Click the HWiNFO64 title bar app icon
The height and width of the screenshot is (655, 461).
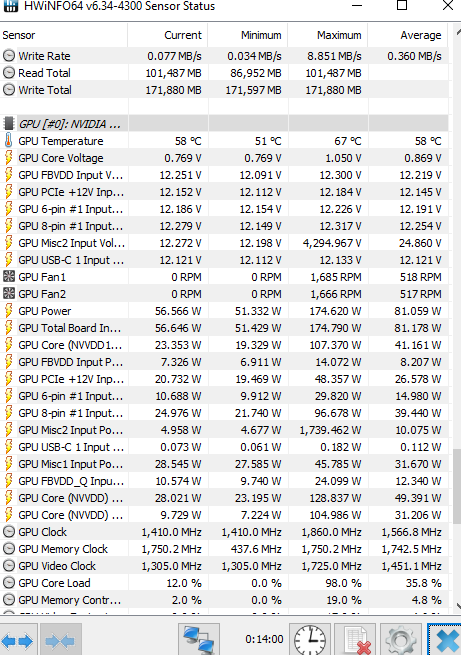pyautogui.click(x=11, y=5)
